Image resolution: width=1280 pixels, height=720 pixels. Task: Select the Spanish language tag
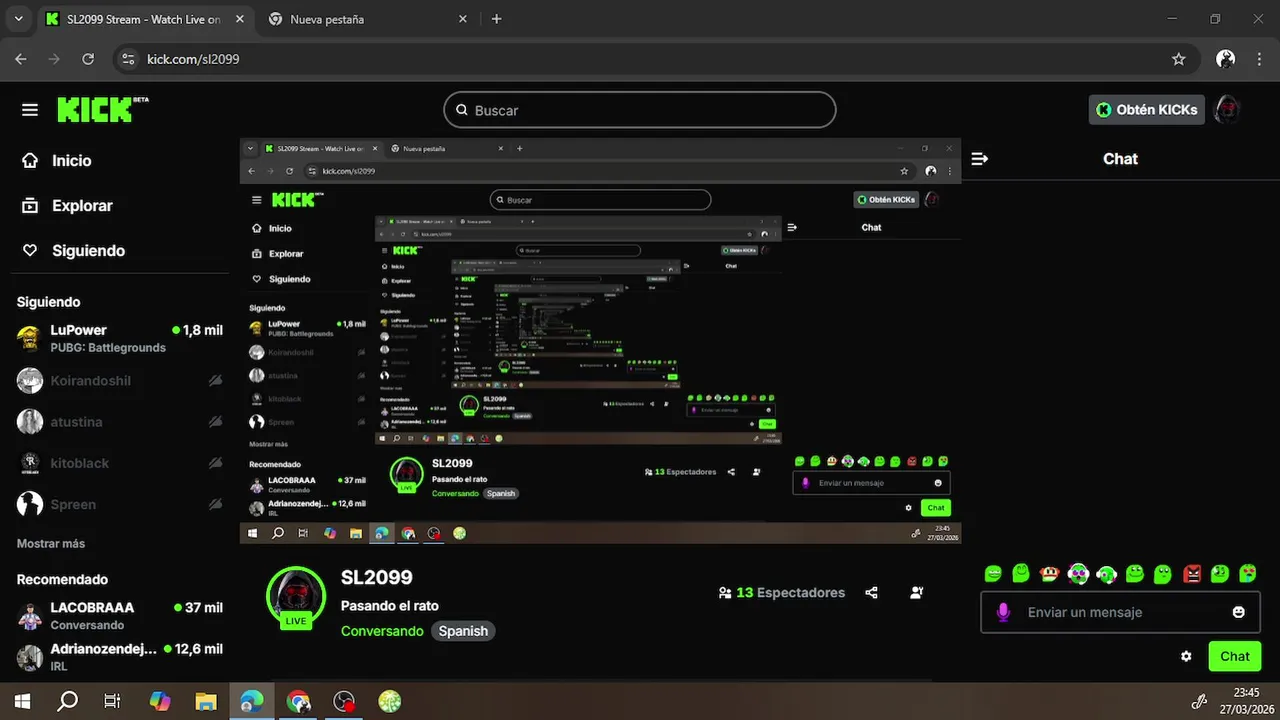pyautogui.click(x=463, y=631)
